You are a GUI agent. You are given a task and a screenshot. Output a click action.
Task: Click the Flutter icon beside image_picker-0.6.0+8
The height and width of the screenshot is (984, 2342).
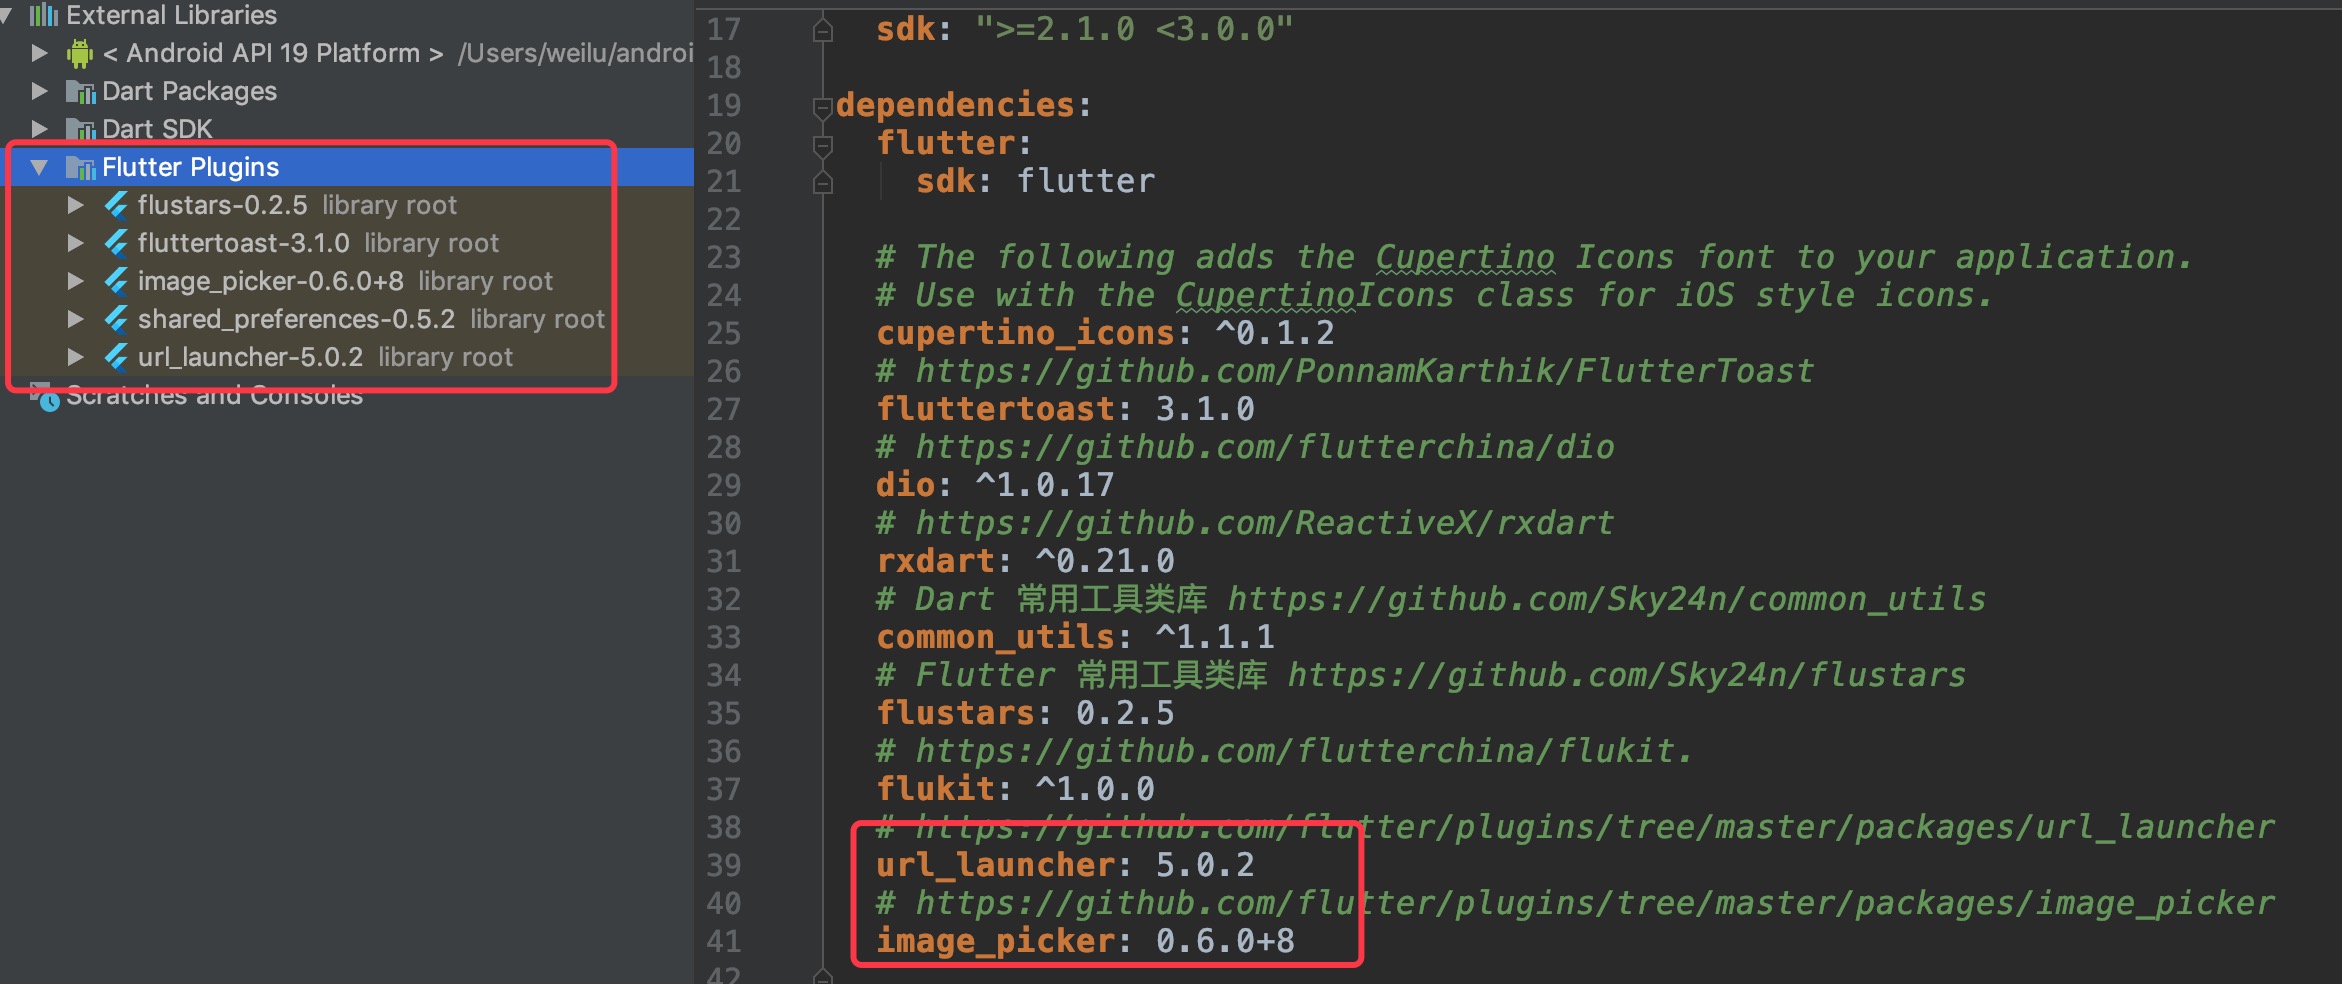[116, 281]
